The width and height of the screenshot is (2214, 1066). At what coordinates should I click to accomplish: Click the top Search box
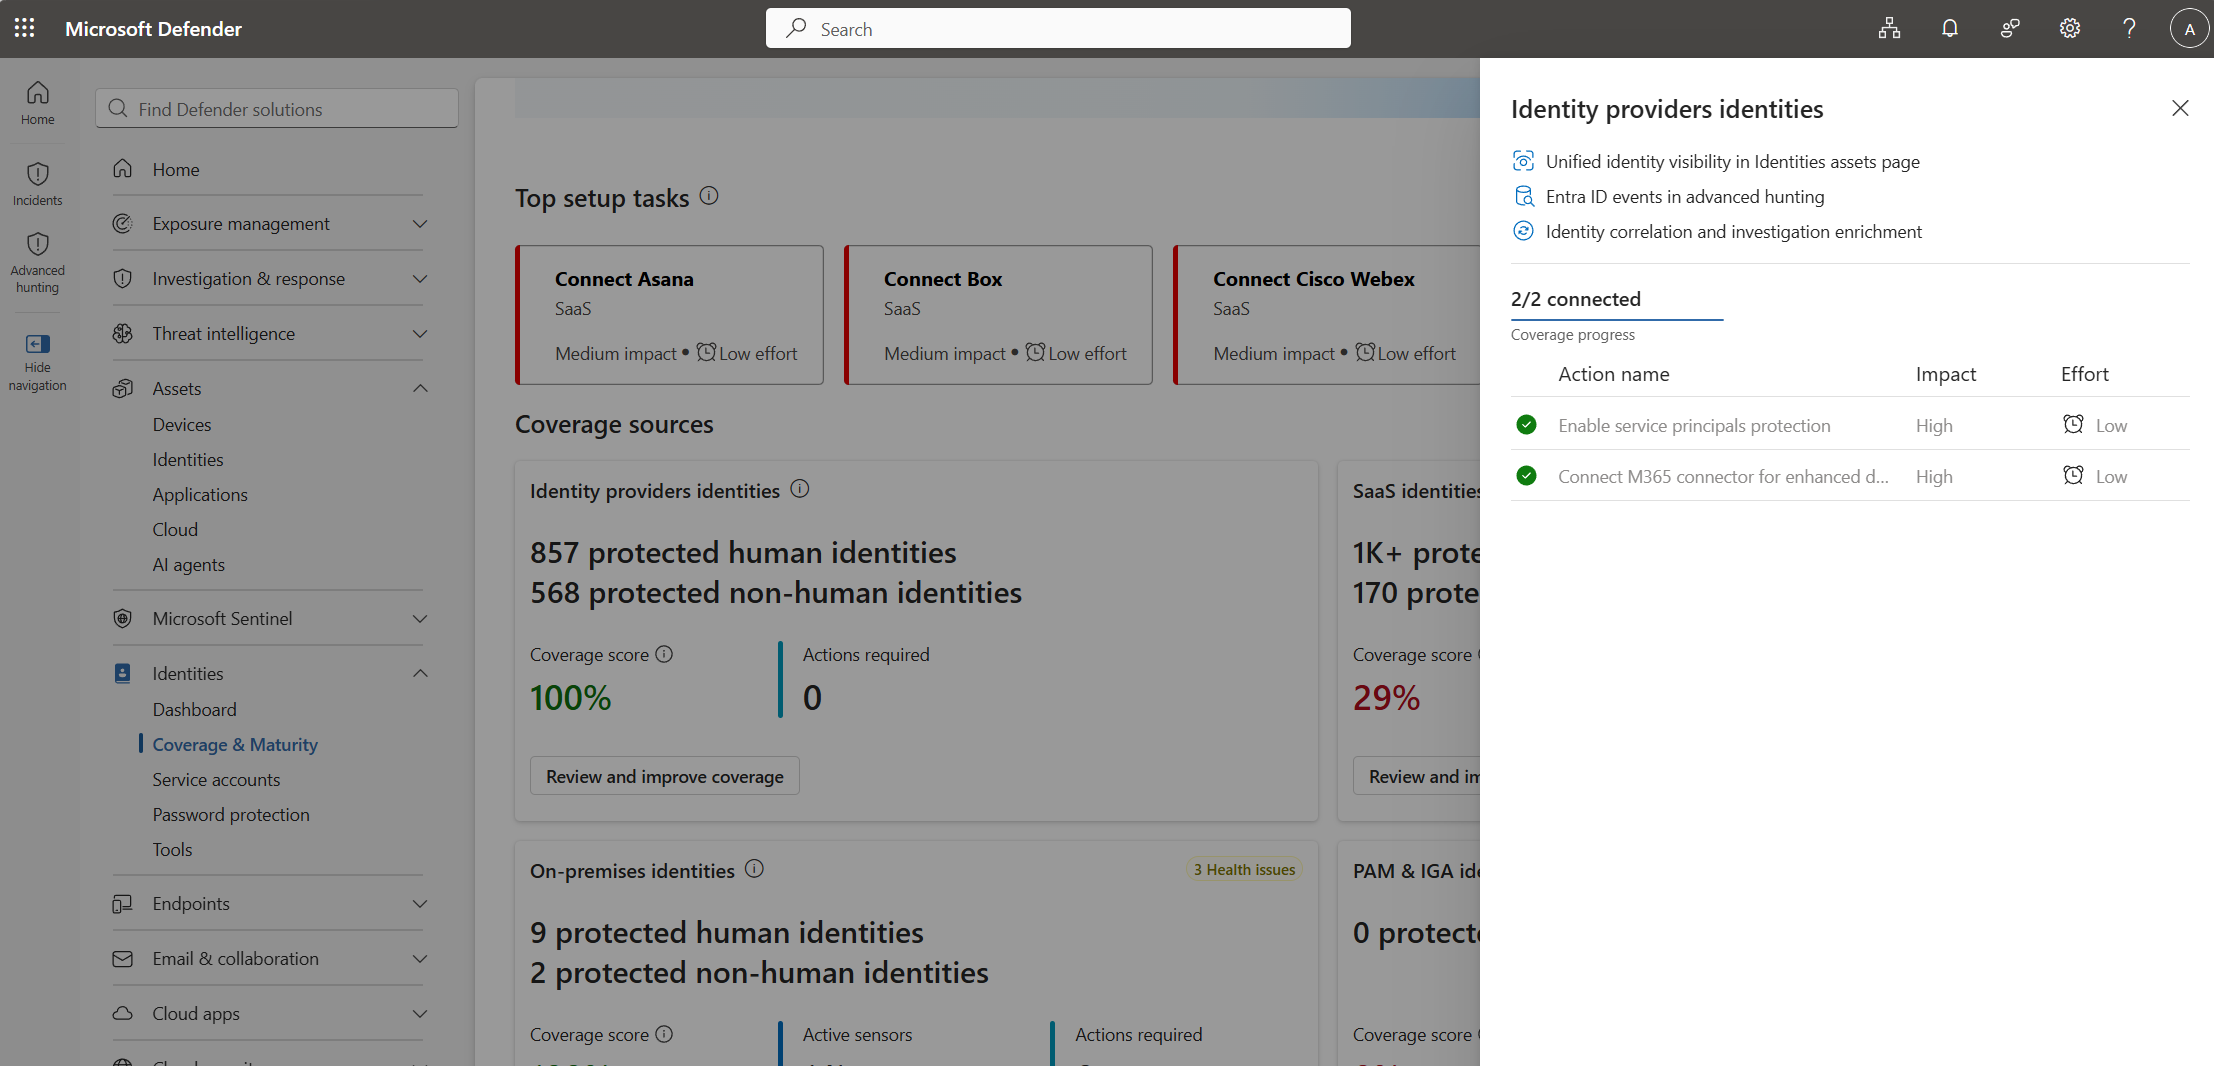(1058, 28)
